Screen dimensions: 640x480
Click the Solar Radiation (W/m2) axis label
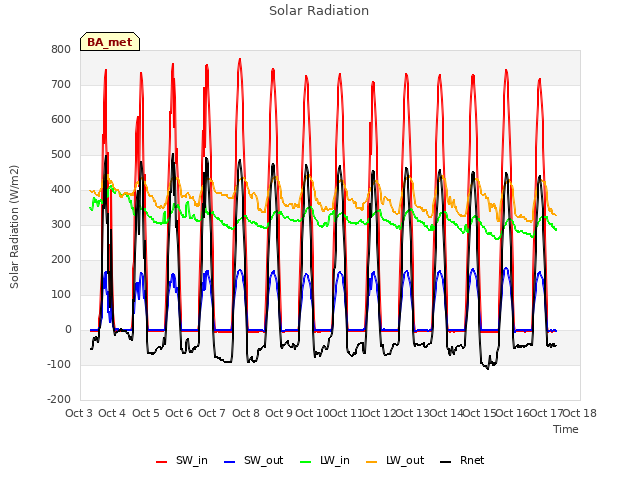pyautogui.click(x=14, y=227)
